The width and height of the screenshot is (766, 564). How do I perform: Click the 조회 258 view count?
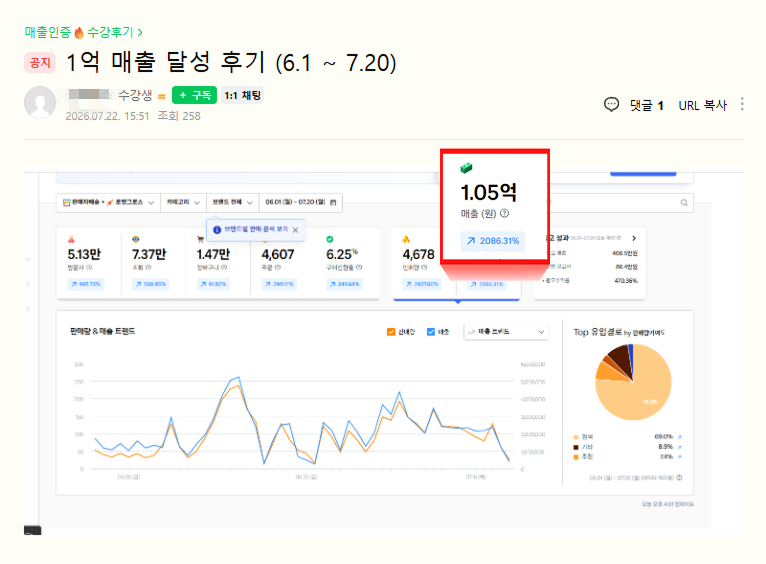pos(179,116)
